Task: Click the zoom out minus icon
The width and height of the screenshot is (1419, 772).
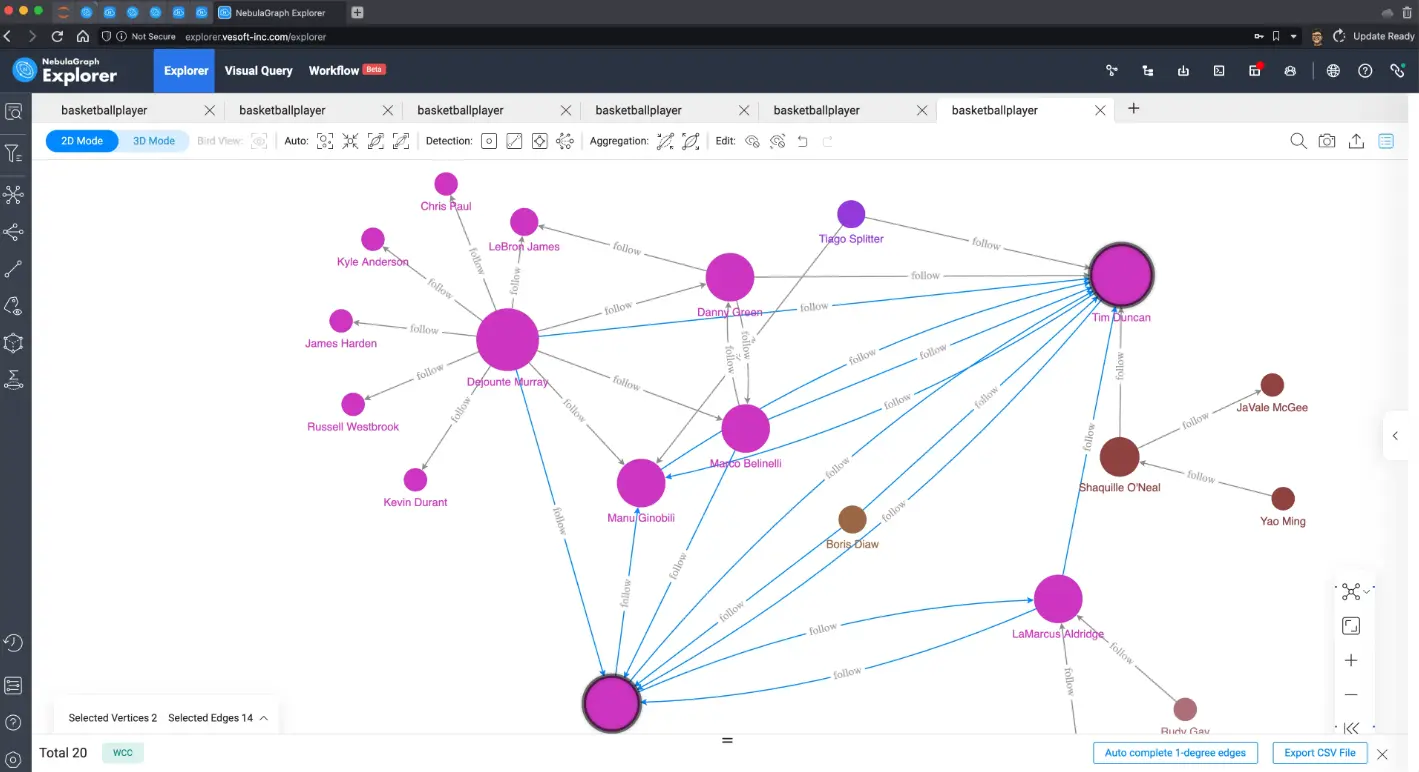Action: click(x=1351, y=694)
